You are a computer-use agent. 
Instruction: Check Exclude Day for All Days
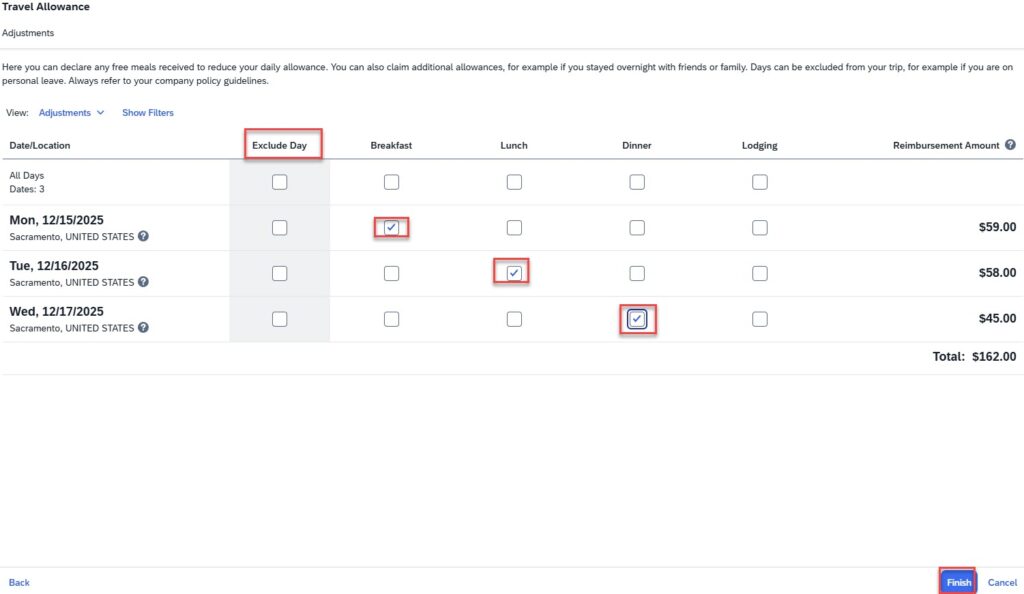coord(279,181)
